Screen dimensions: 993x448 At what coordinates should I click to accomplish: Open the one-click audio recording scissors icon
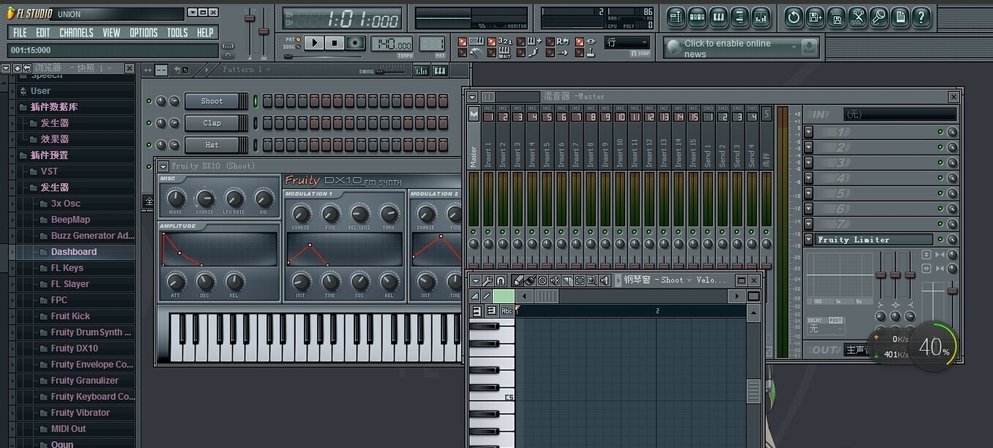click(857, 17)
